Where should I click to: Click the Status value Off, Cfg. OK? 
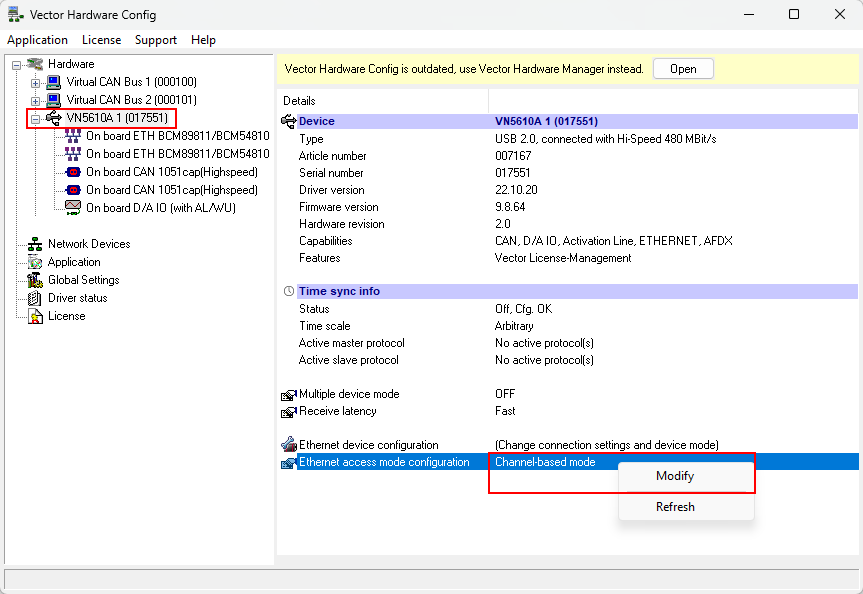(523, 309)
